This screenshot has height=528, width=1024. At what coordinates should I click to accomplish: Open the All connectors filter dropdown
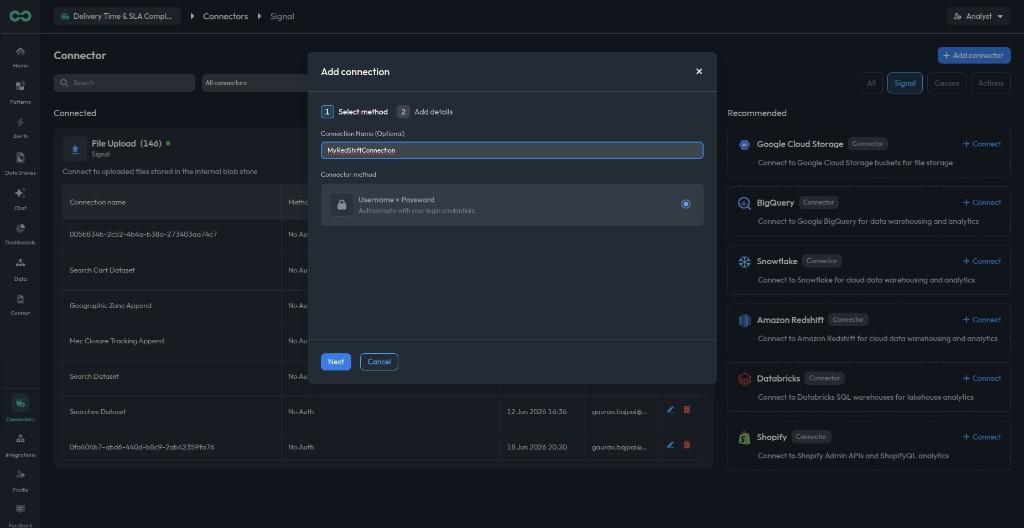point(256,83)
